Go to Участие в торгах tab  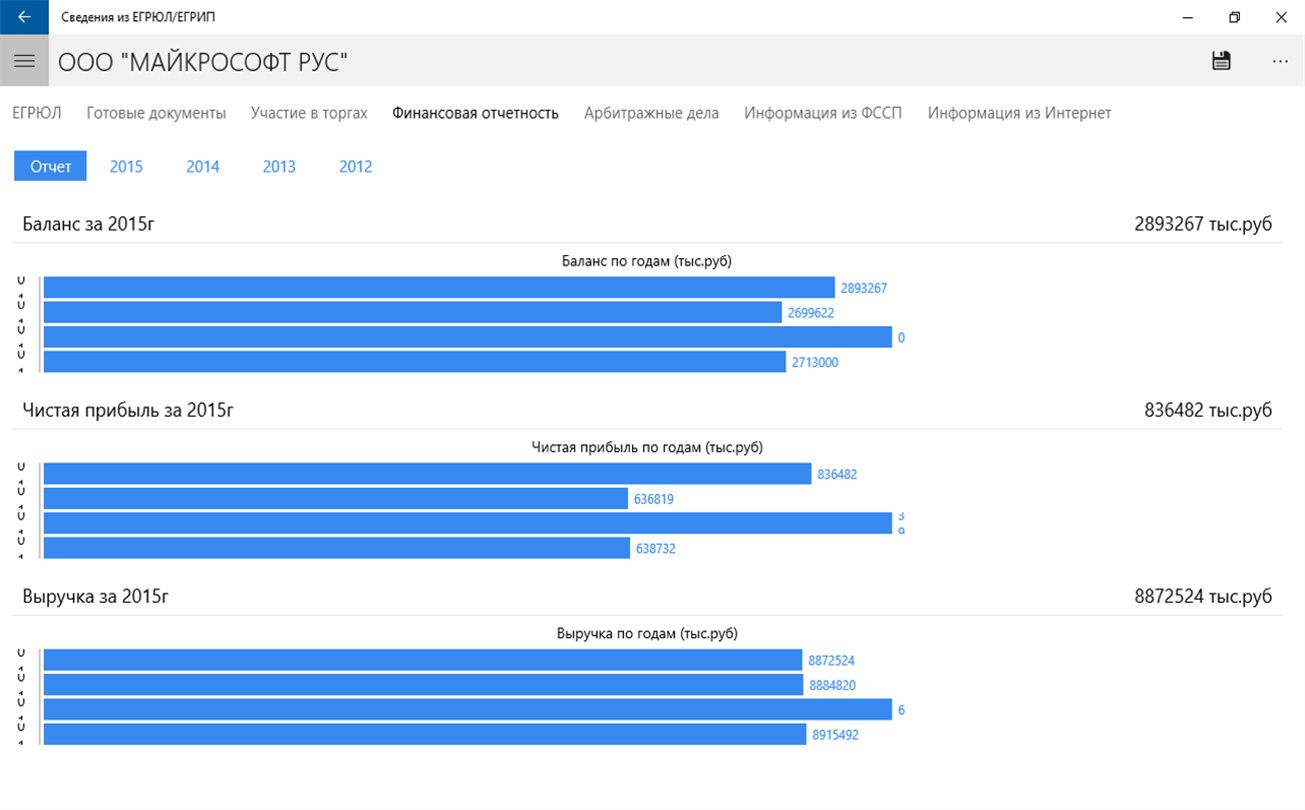309,113
